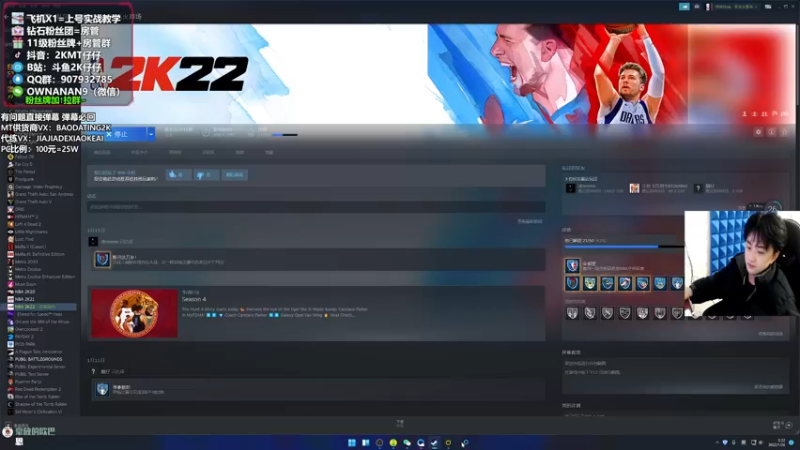Open the first tab under play bar
The height and width of the screenshot is (450, 800).
(x=102, y=153)
